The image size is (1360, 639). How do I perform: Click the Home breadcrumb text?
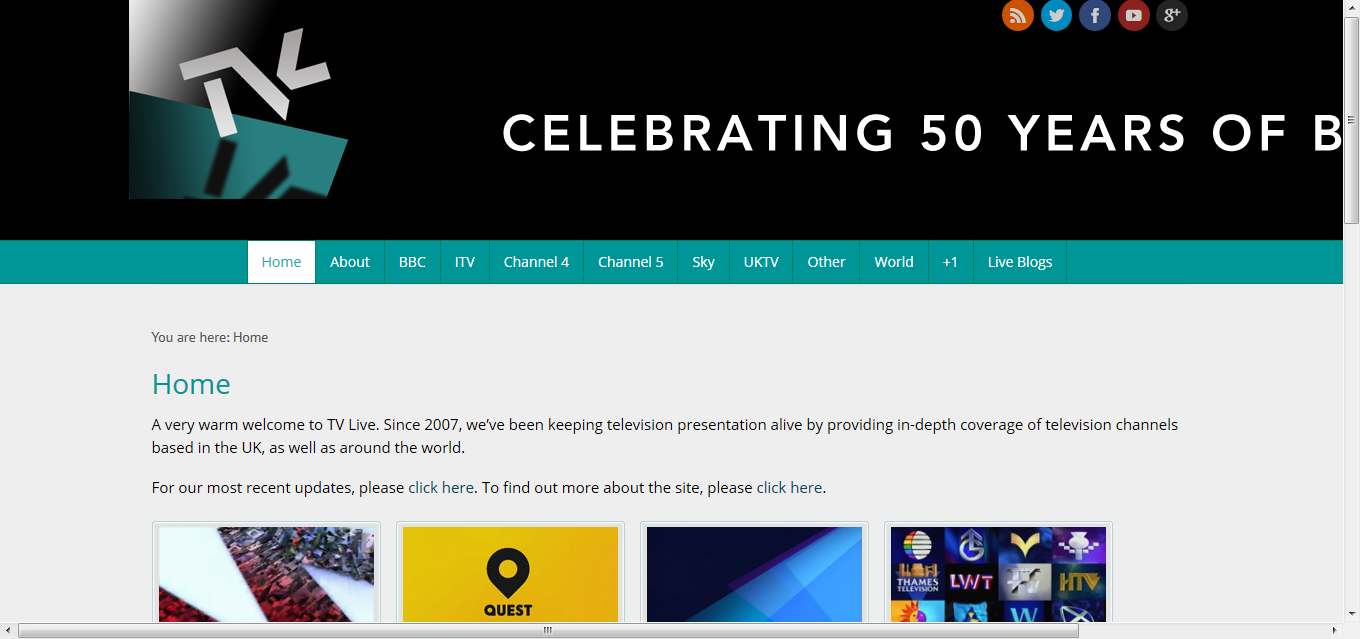250,337
